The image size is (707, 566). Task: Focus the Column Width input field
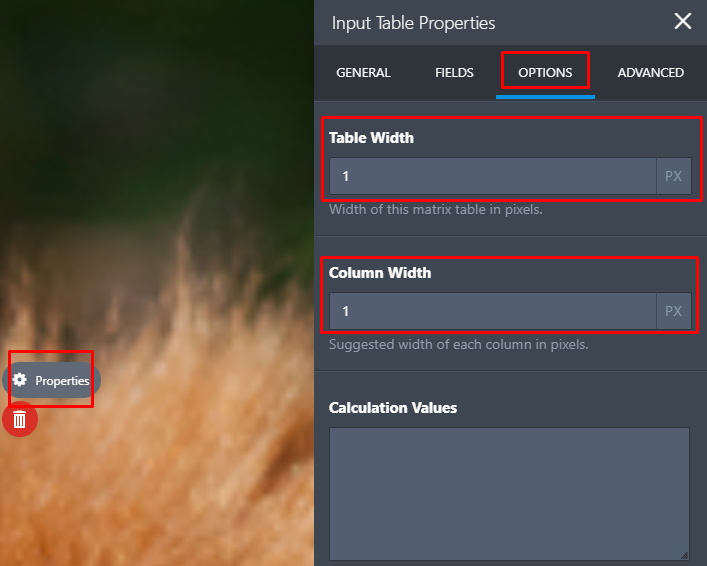point(492,311)
